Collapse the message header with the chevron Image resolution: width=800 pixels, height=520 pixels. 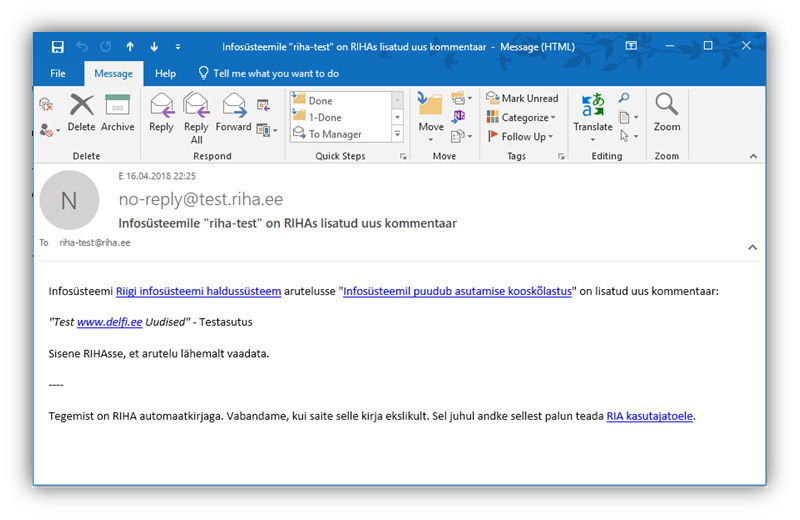click(752, 246)
